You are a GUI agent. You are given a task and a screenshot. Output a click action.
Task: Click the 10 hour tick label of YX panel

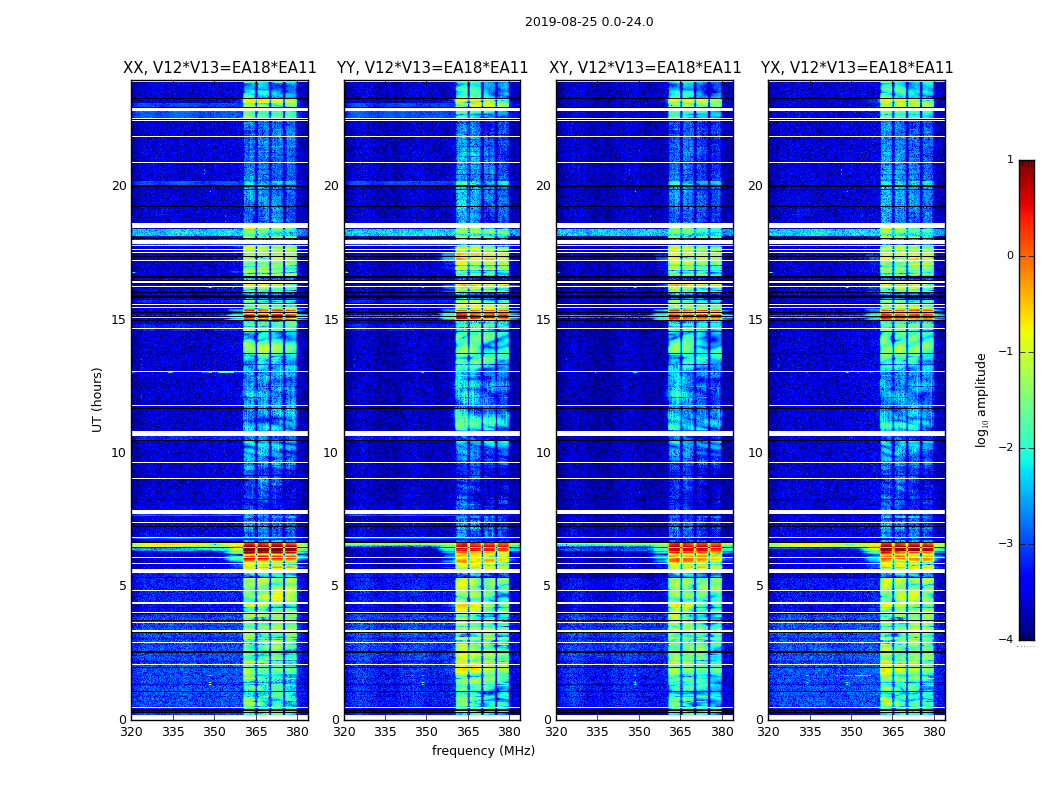point(755,453)
